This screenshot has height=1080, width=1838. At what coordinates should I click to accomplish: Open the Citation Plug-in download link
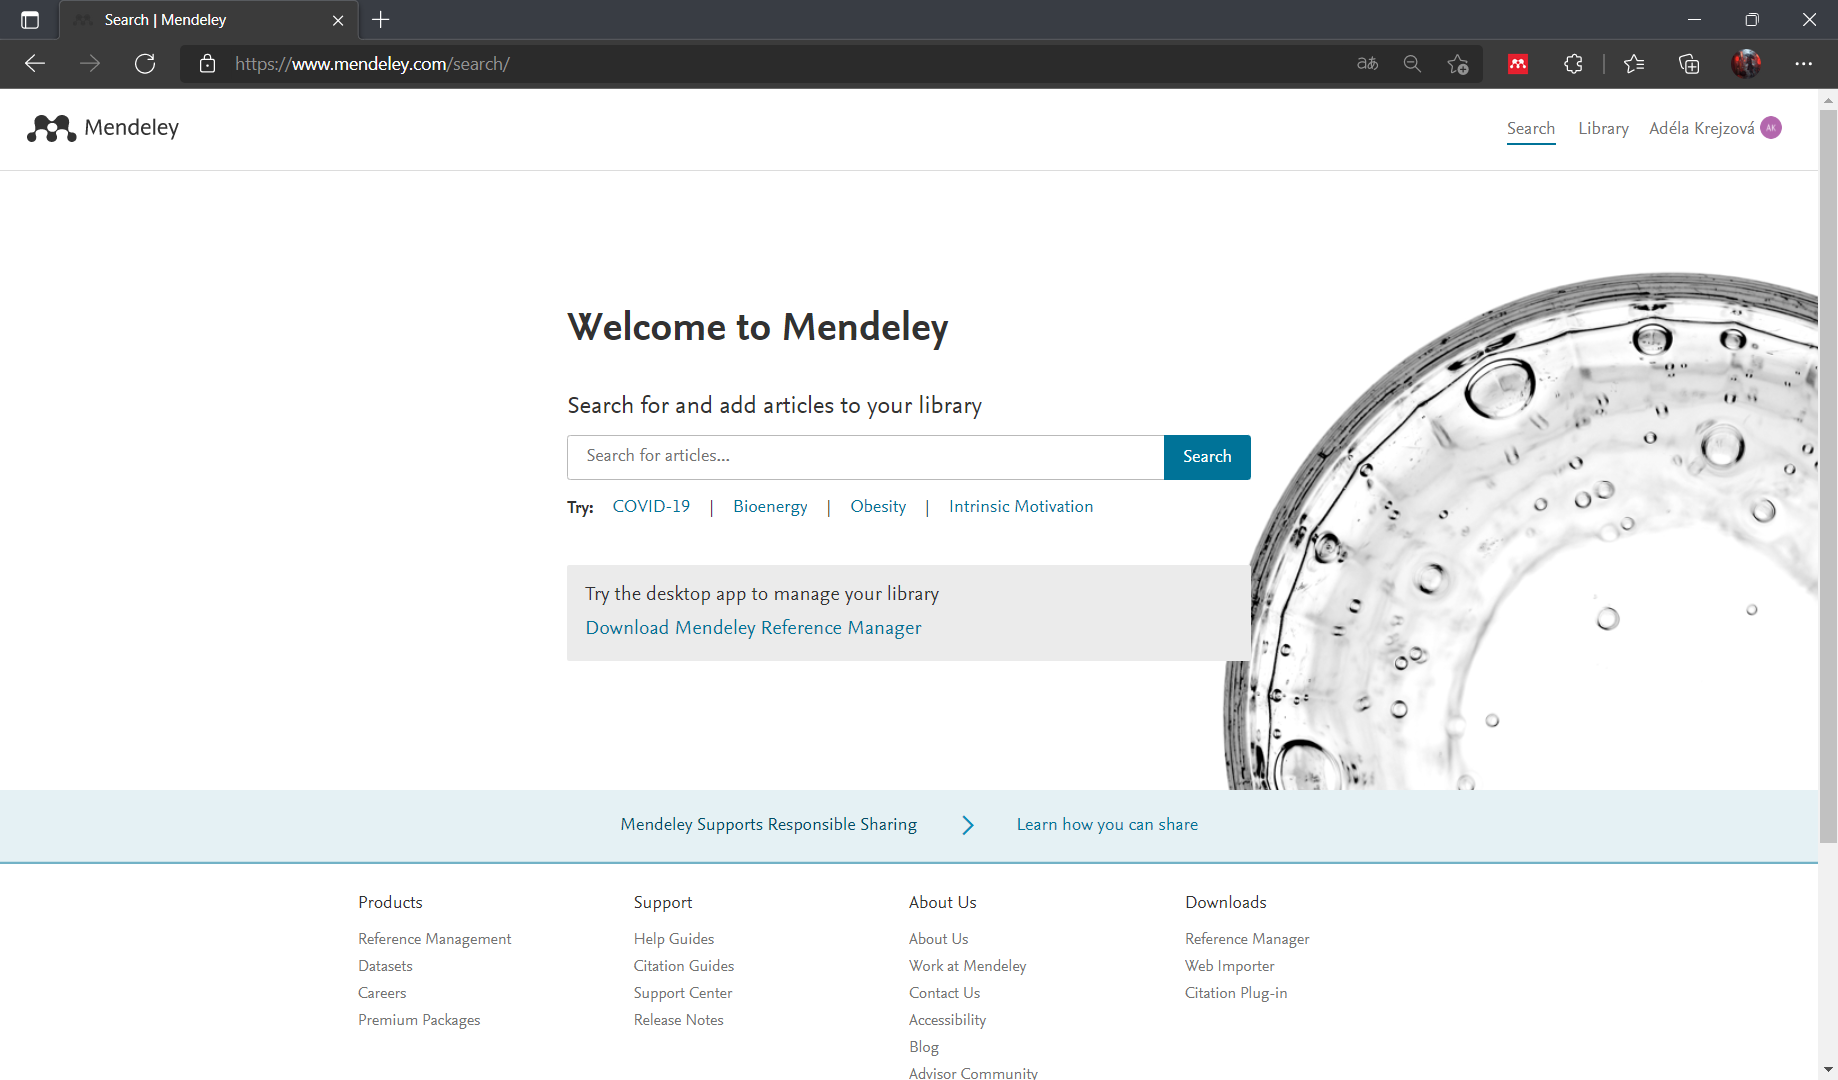point(1236,993)
